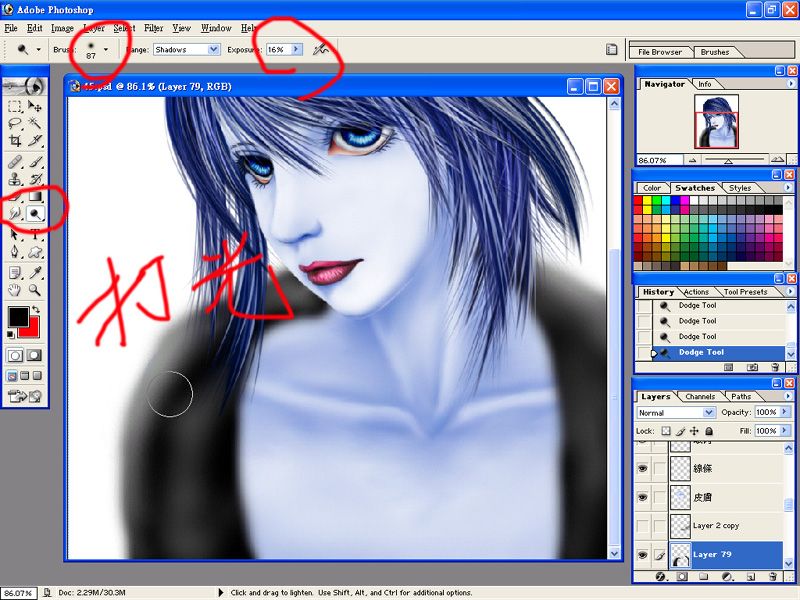Open the File Browser tab
Image resolution: width=800 pixels, height=600 pixels.
coord(660,52)
